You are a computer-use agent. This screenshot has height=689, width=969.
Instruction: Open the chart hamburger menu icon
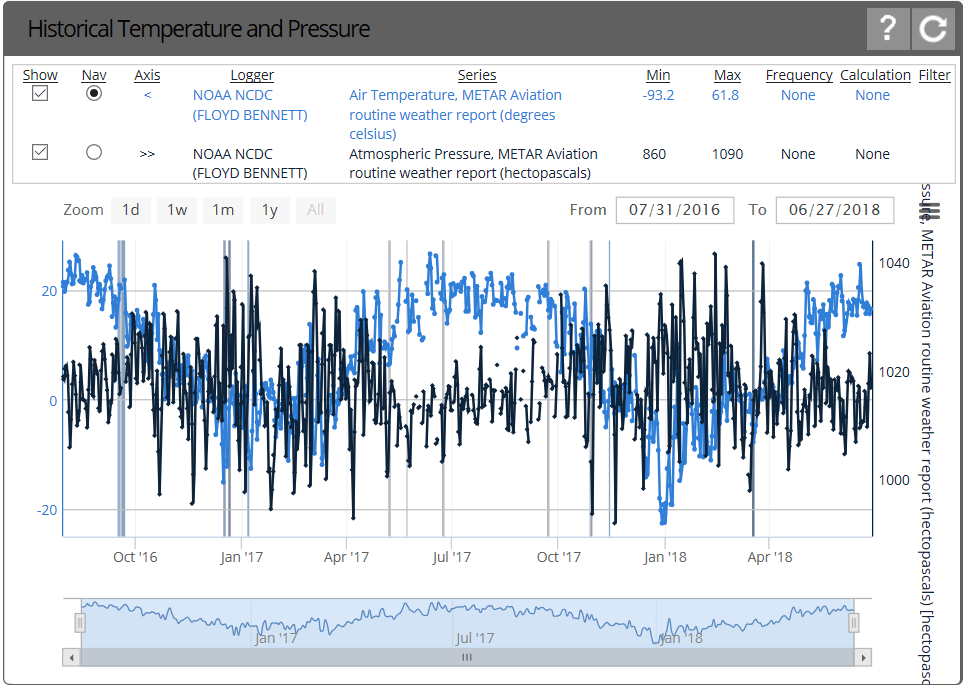[x=930, y=212]
